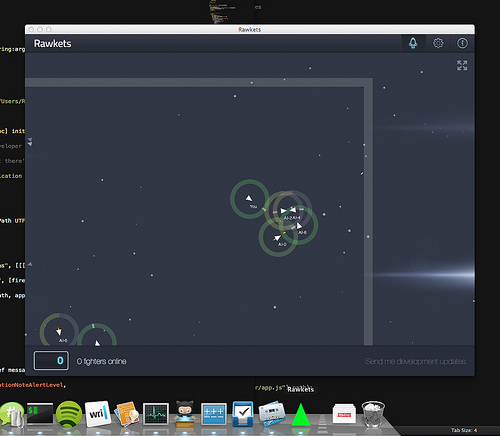
Task: Toggle fullscreen with the expand arrows icon
Action: click(x=462, y=65)
